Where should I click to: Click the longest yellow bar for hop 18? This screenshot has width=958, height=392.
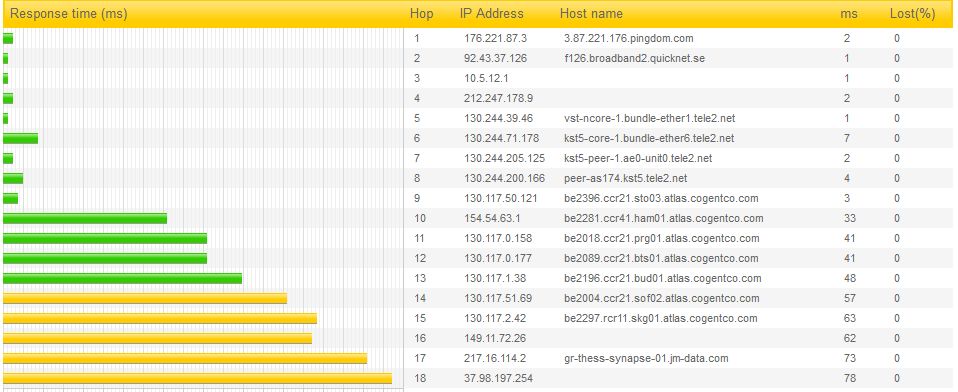197,379
